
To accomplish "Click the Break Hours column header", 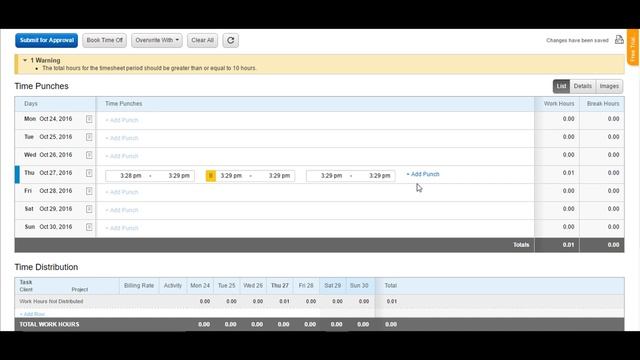I will tap(603, 104).
